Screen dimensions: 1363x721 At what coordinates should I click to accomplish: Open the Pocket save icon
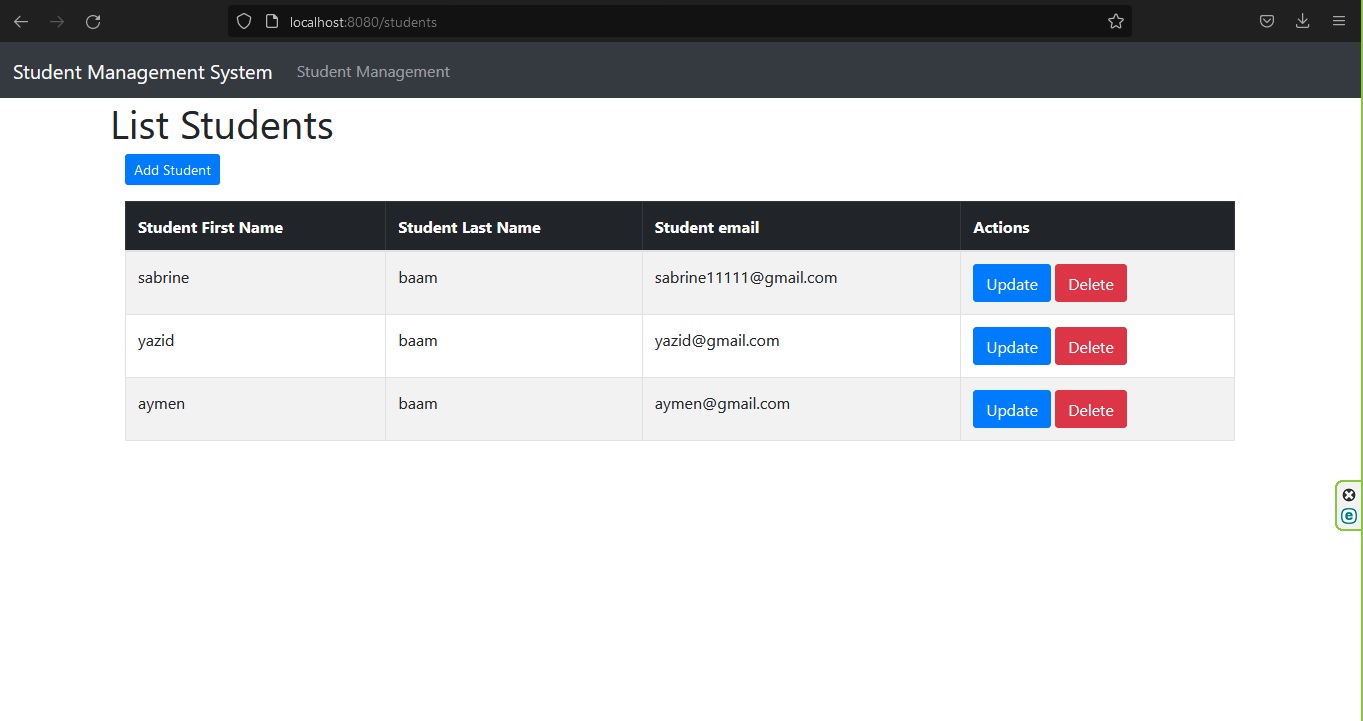pos(1267,21)
